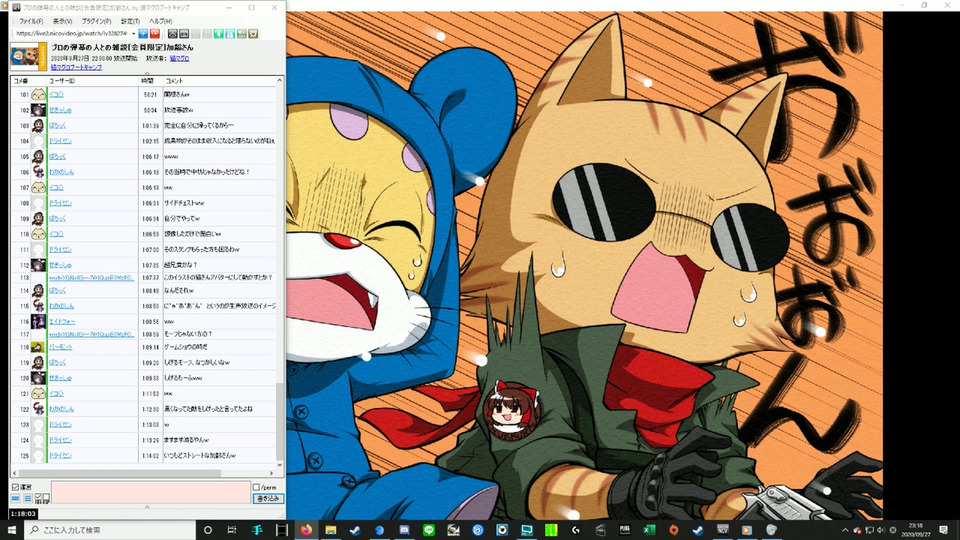Open the Logicool G Hub taskbar icon

(x=576, y=530)
